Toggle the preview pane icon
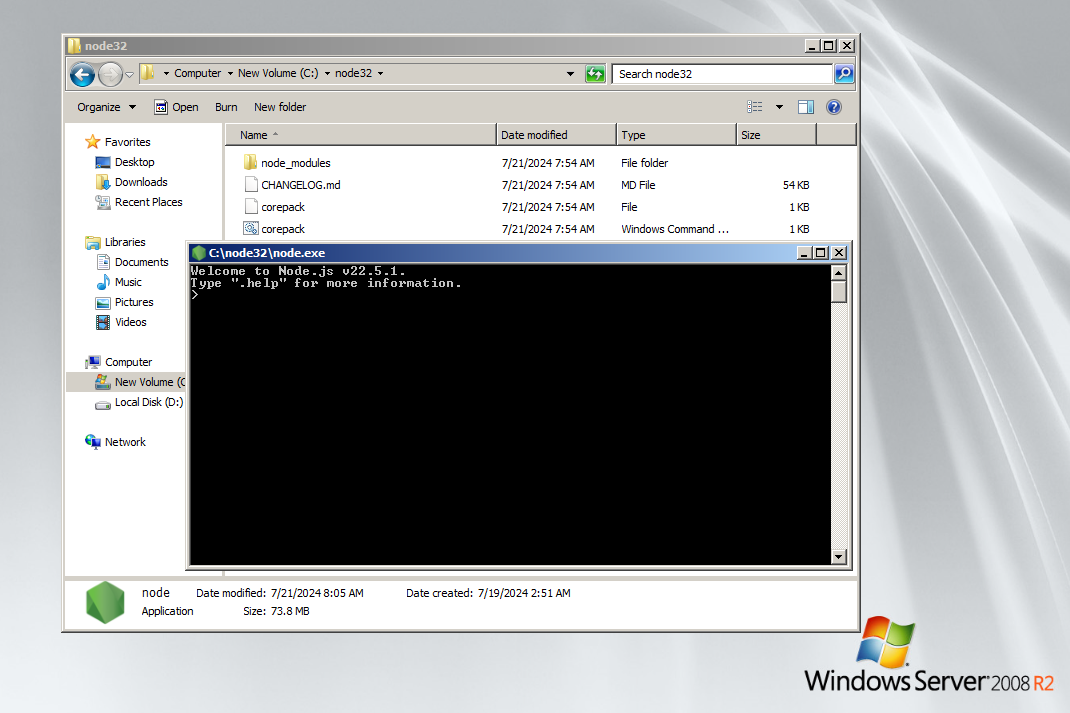 806,107
